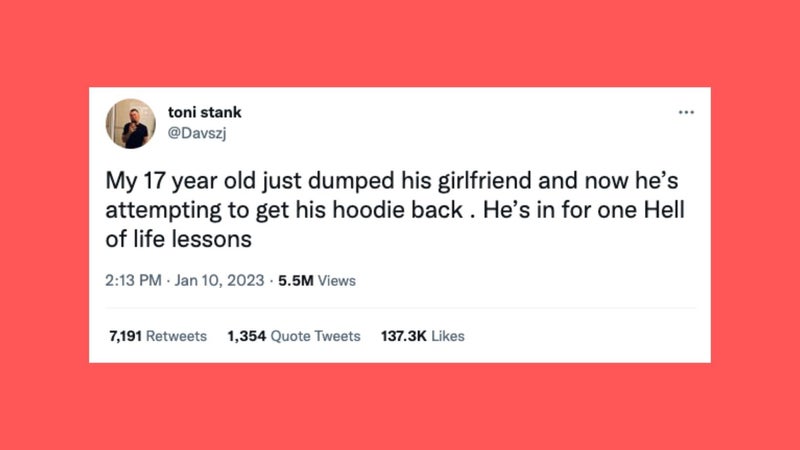Click the 2:13 PM timestamp

(133, 281)
